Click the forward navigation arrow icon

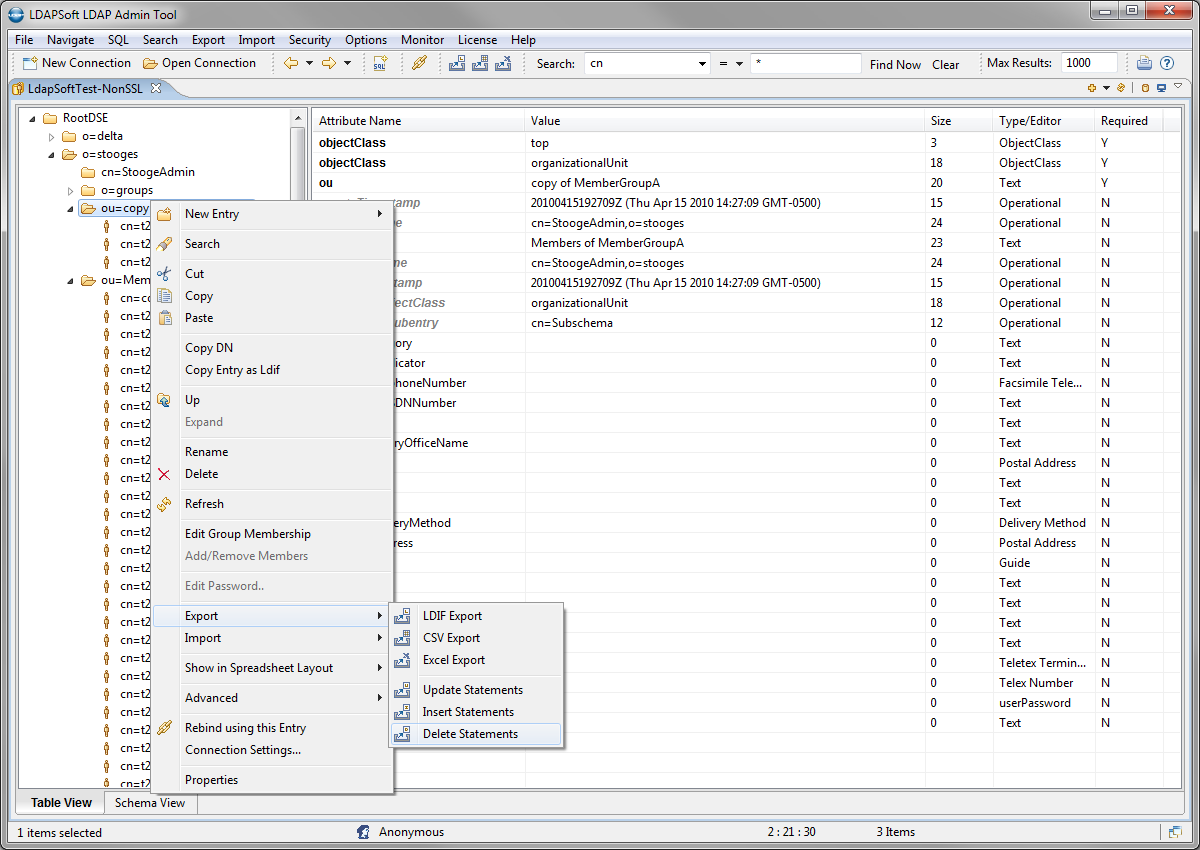point(328,63)
